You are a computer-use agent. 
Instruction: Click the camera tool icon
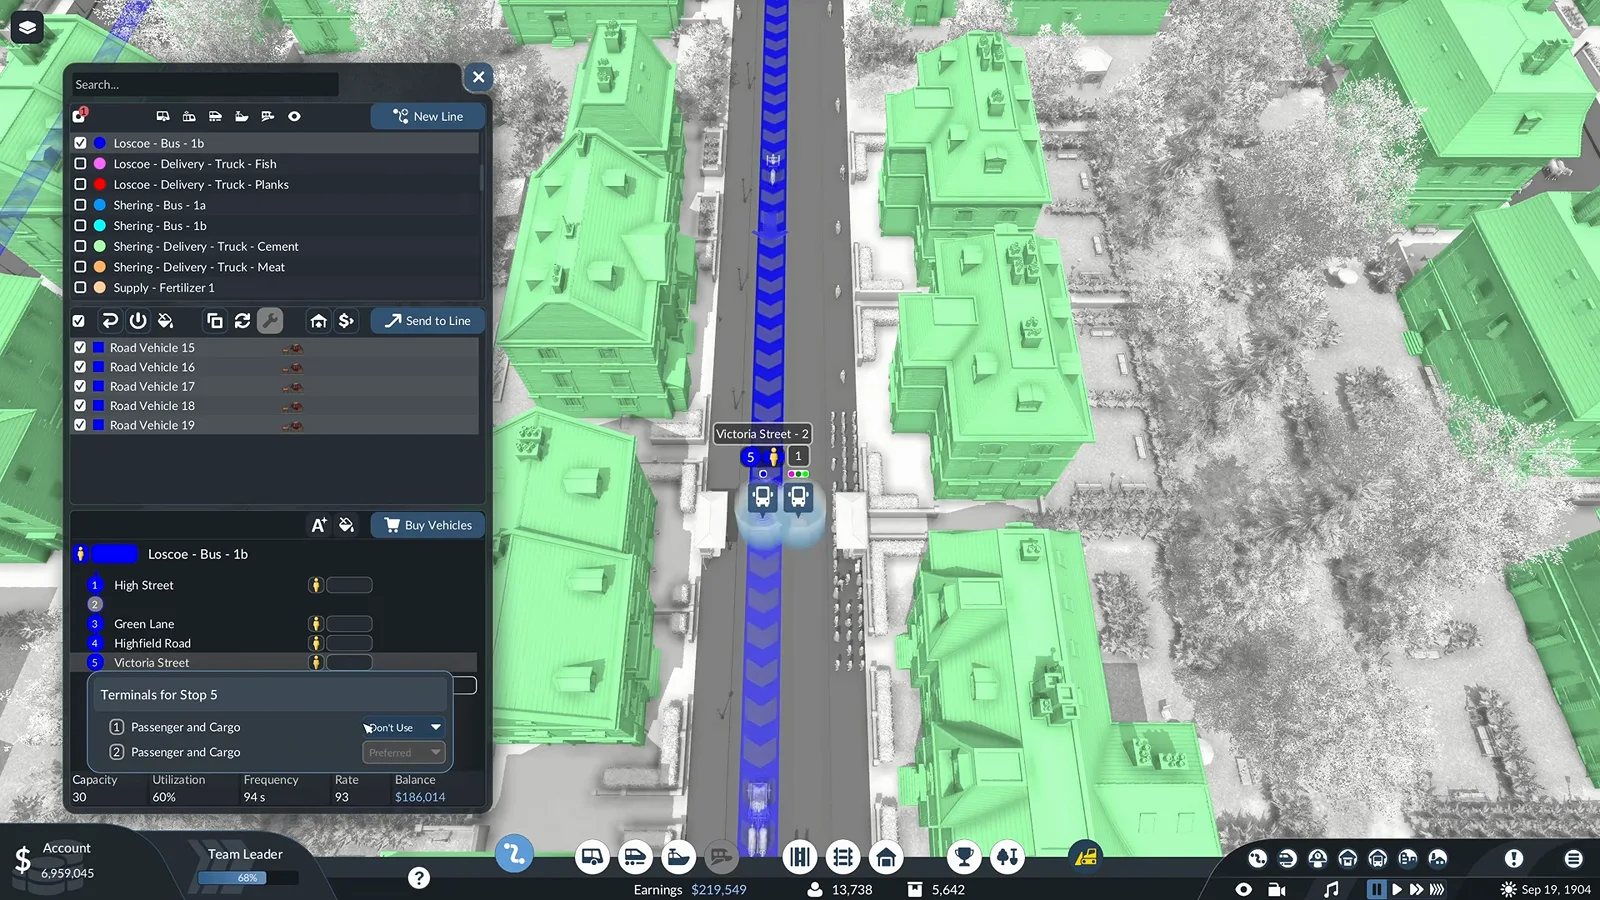pyautogui.click(x=1277, y=889)
